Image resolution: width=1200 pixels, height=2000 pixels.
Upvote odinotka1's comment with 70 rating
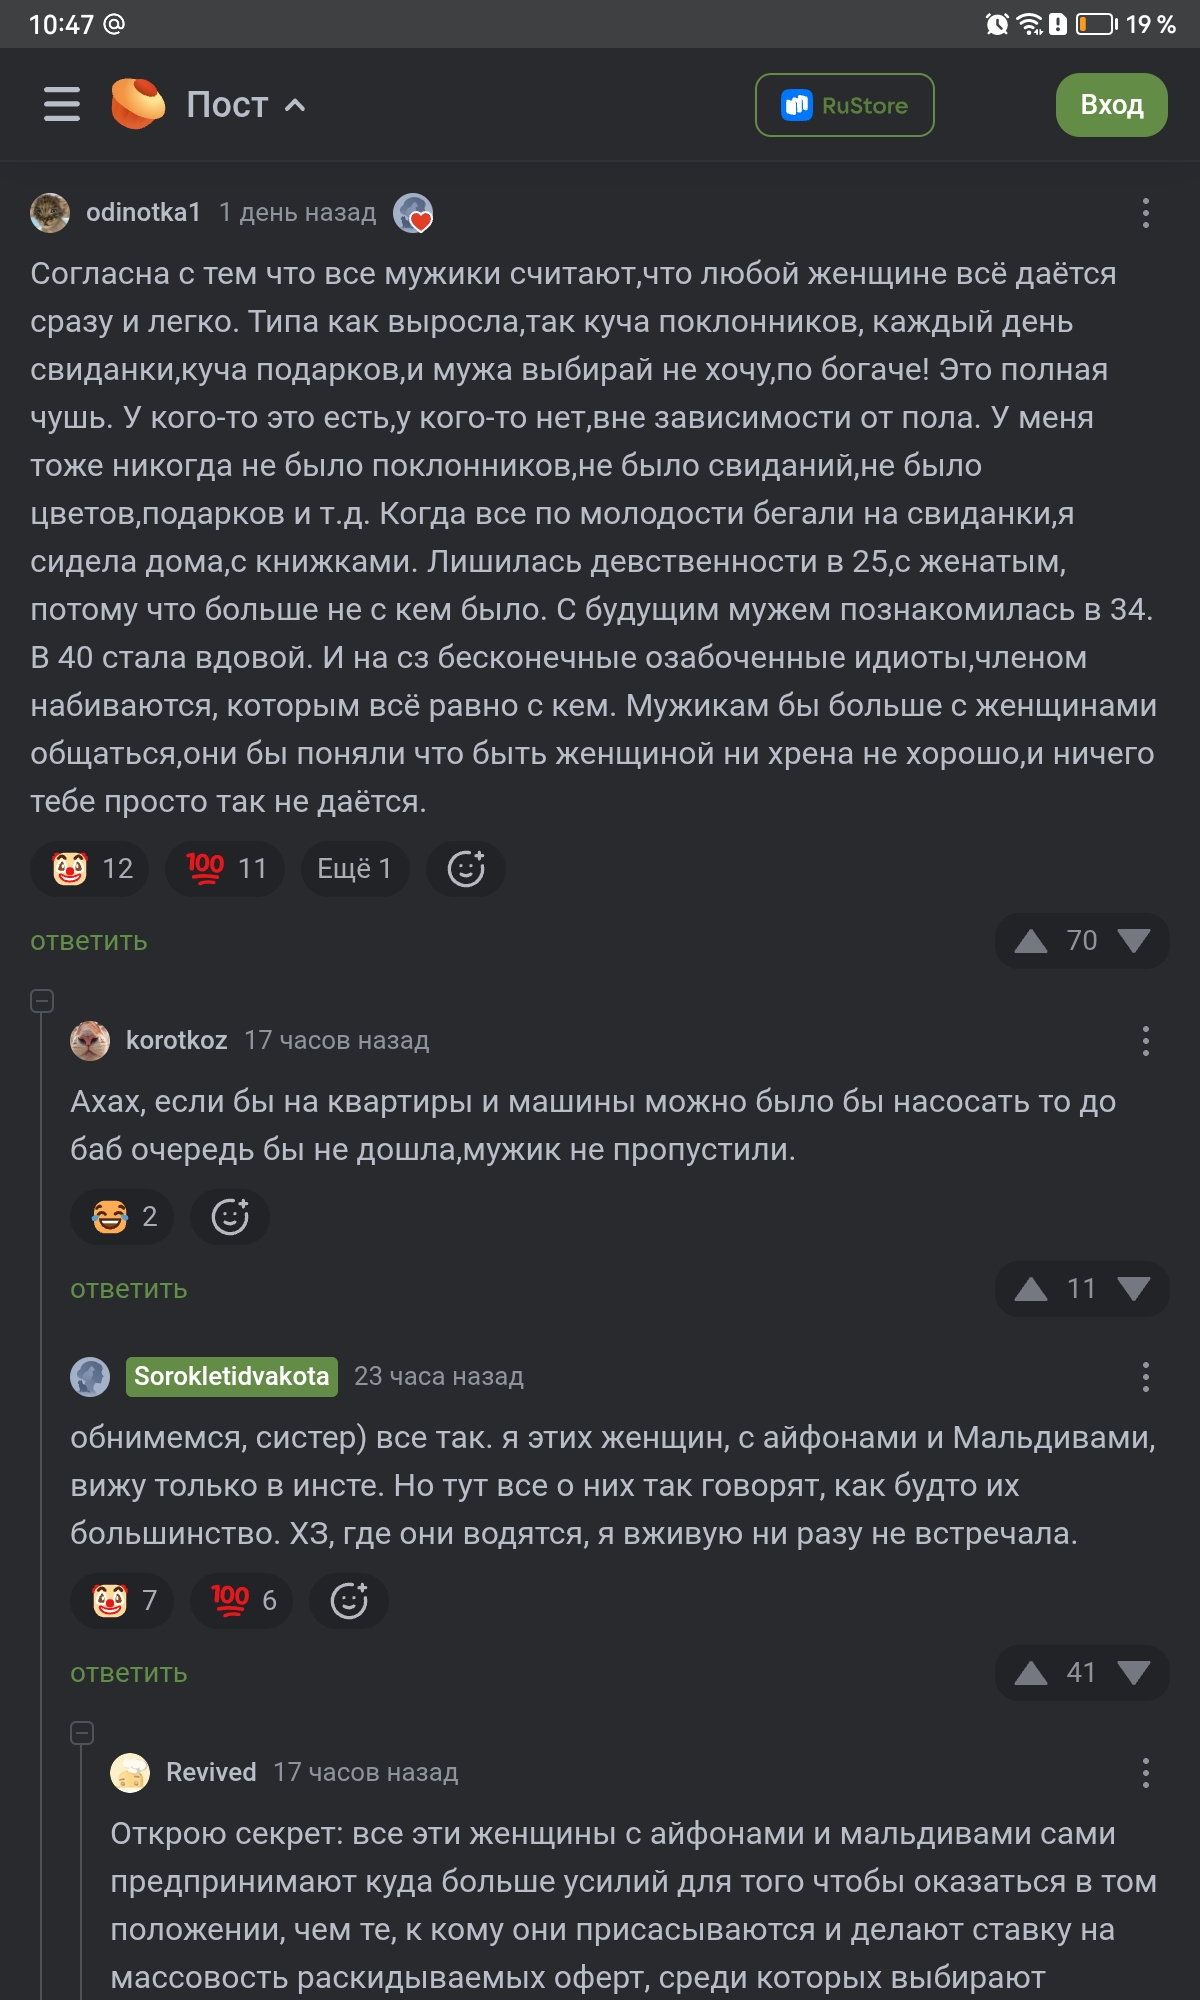(x=1030, y=941)
